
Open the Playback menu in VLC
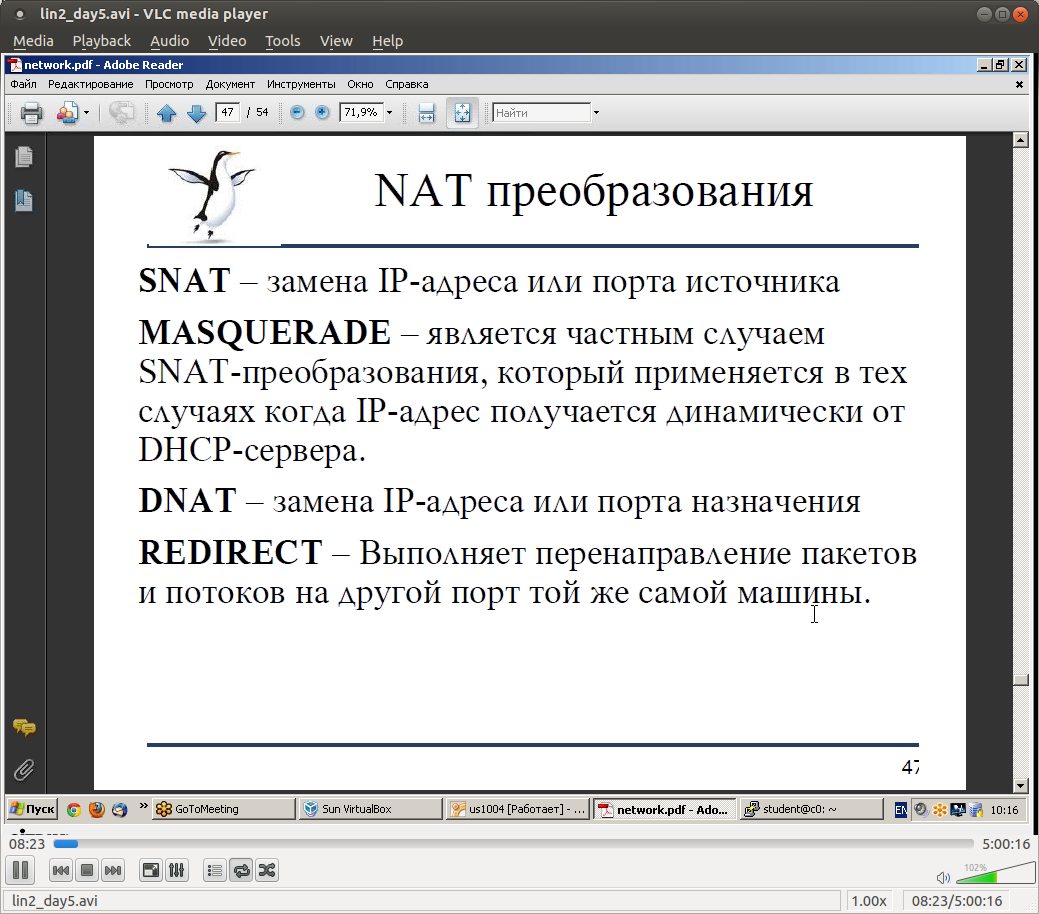point(101,41)
